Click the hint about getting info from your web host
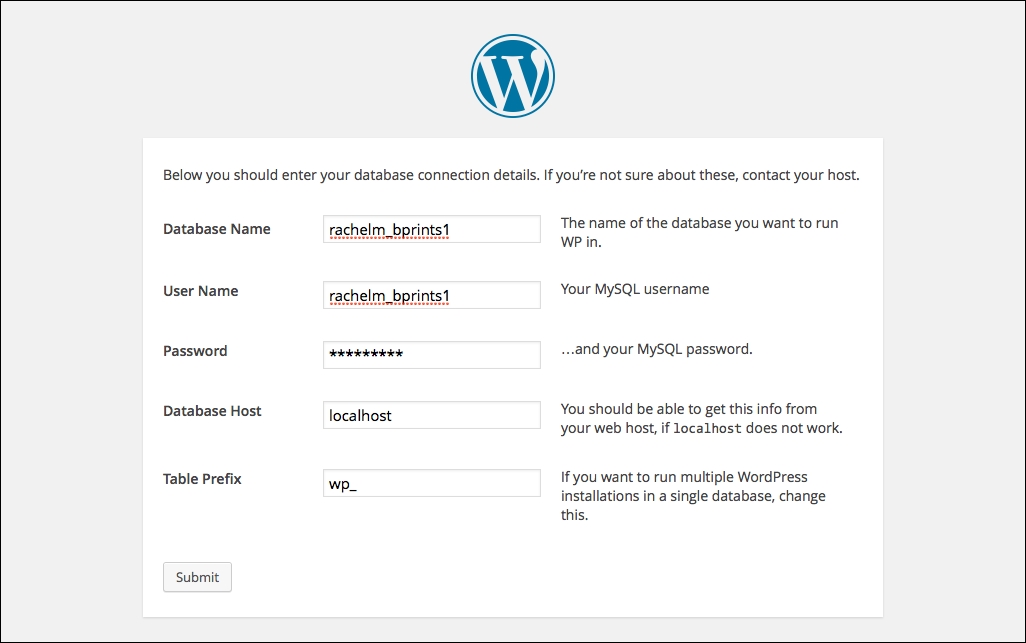Viewport: 1026px width, 643px height. pos(701,418)
